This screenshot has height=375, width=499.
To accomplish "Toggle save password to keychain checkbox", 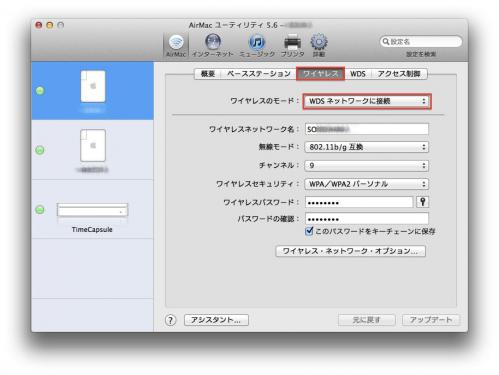I will 309,231.
